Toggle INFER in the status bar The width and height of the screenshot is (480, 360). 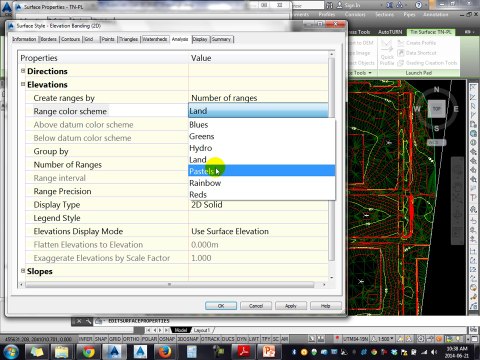click(x=85, y=339)
